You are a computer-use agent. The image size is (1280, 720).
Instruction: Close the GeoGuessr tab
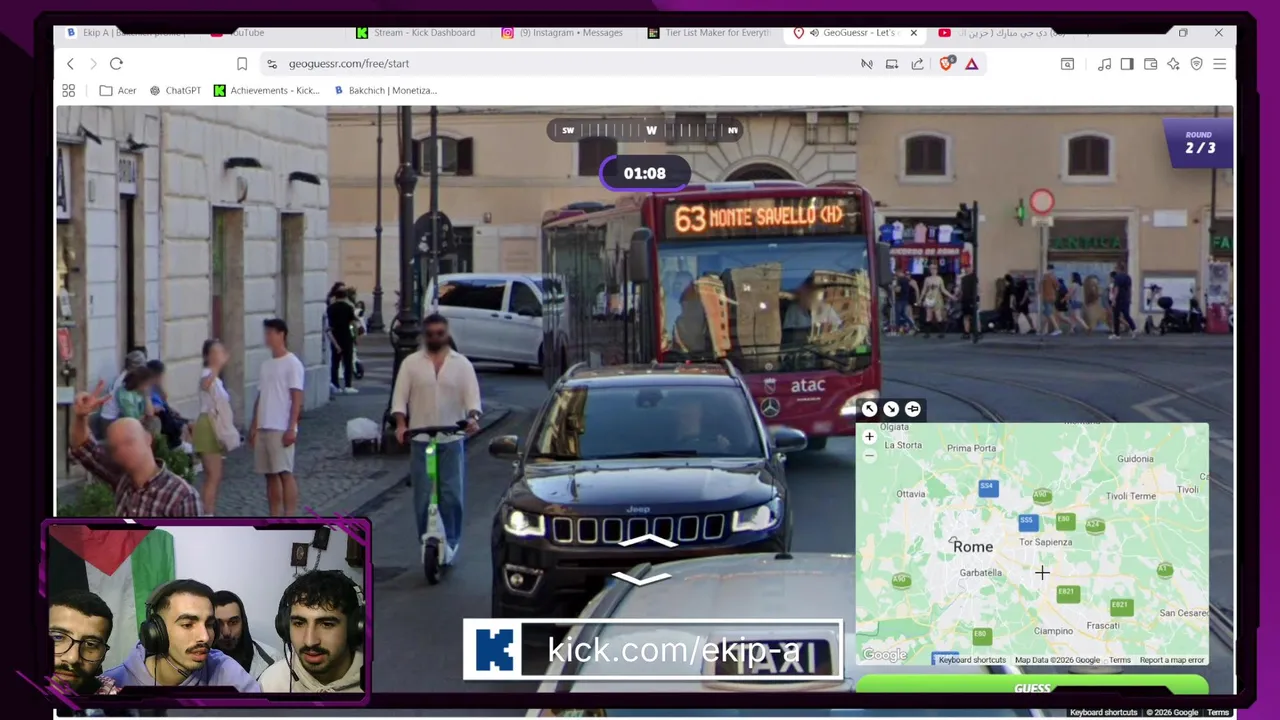pyautogui.click(x=913, y=33)
